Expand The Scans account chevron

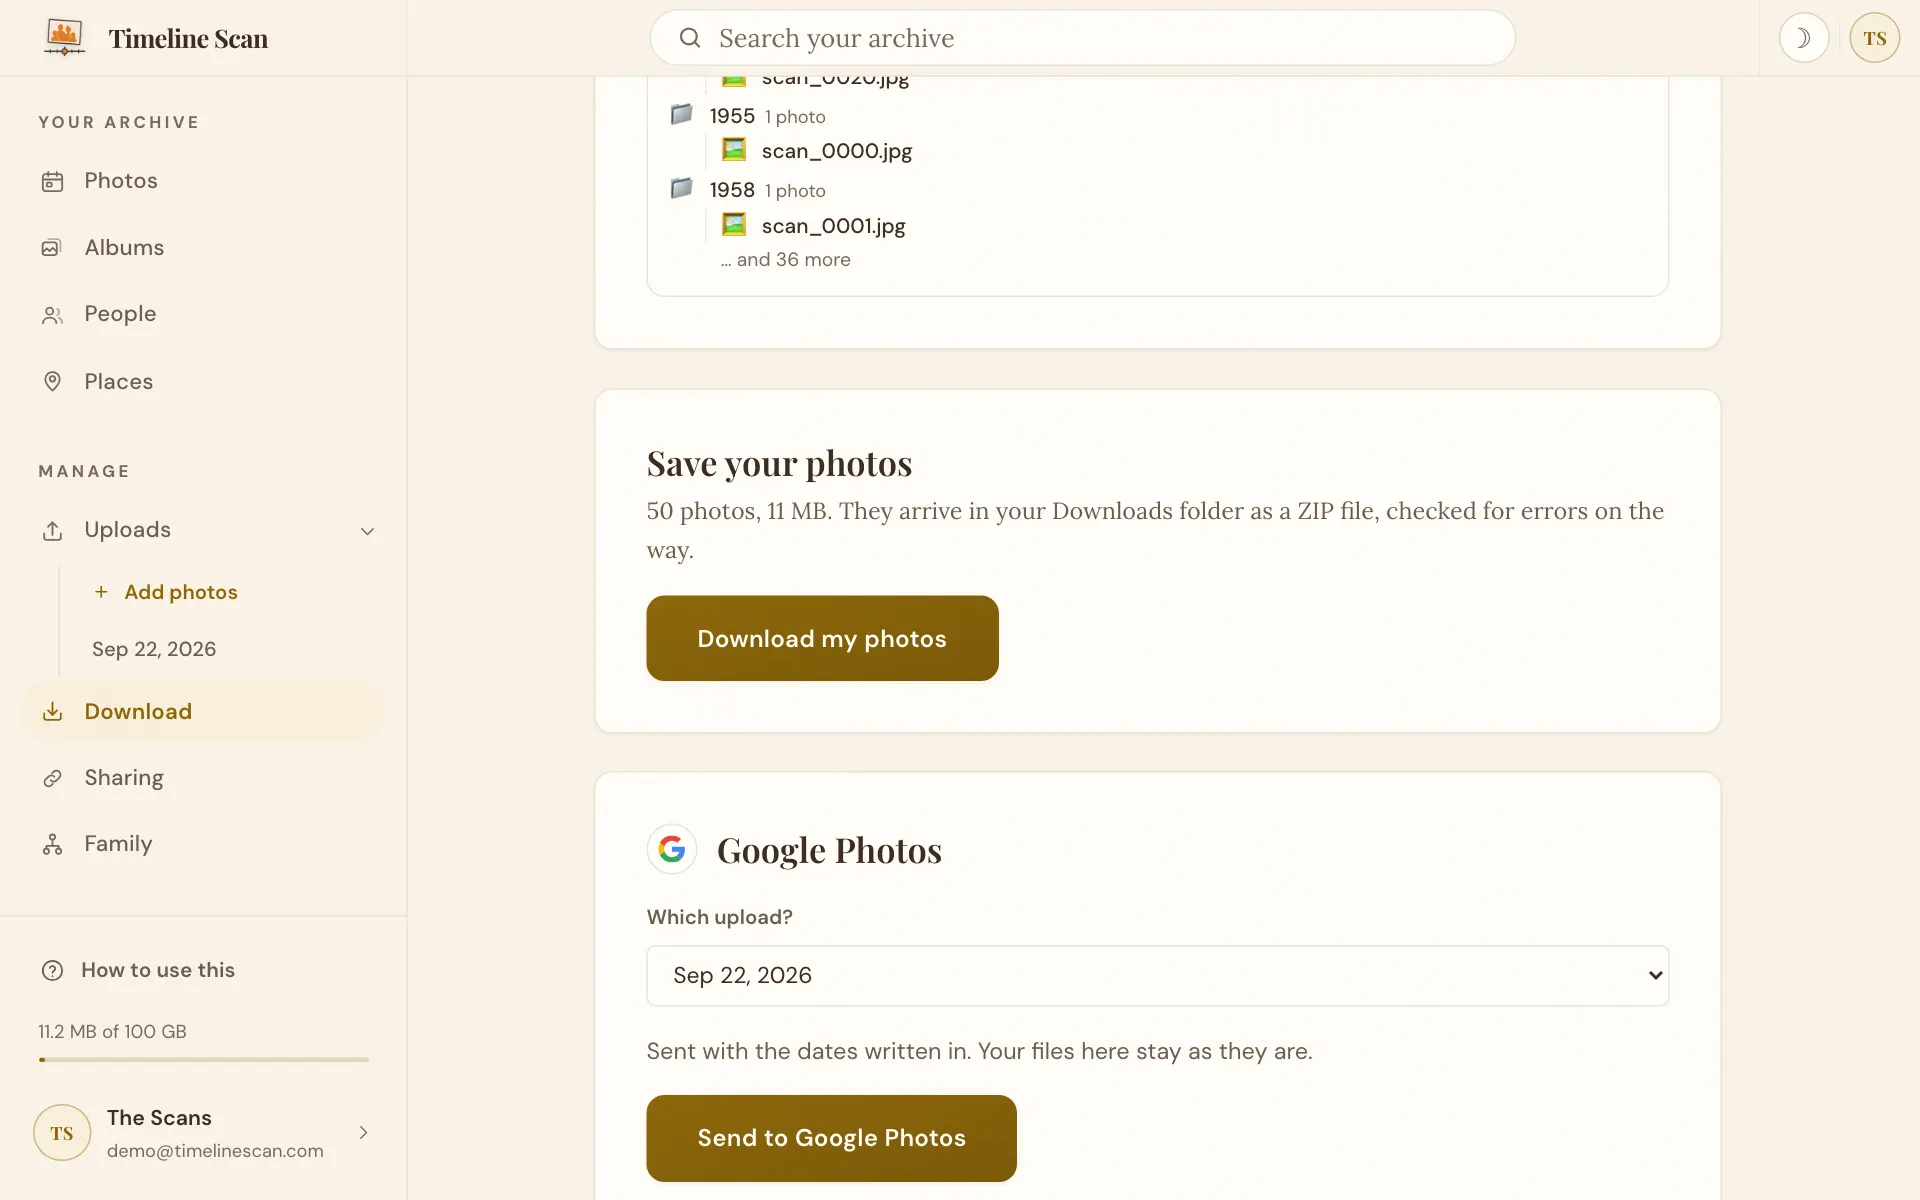click(363, 1133)
